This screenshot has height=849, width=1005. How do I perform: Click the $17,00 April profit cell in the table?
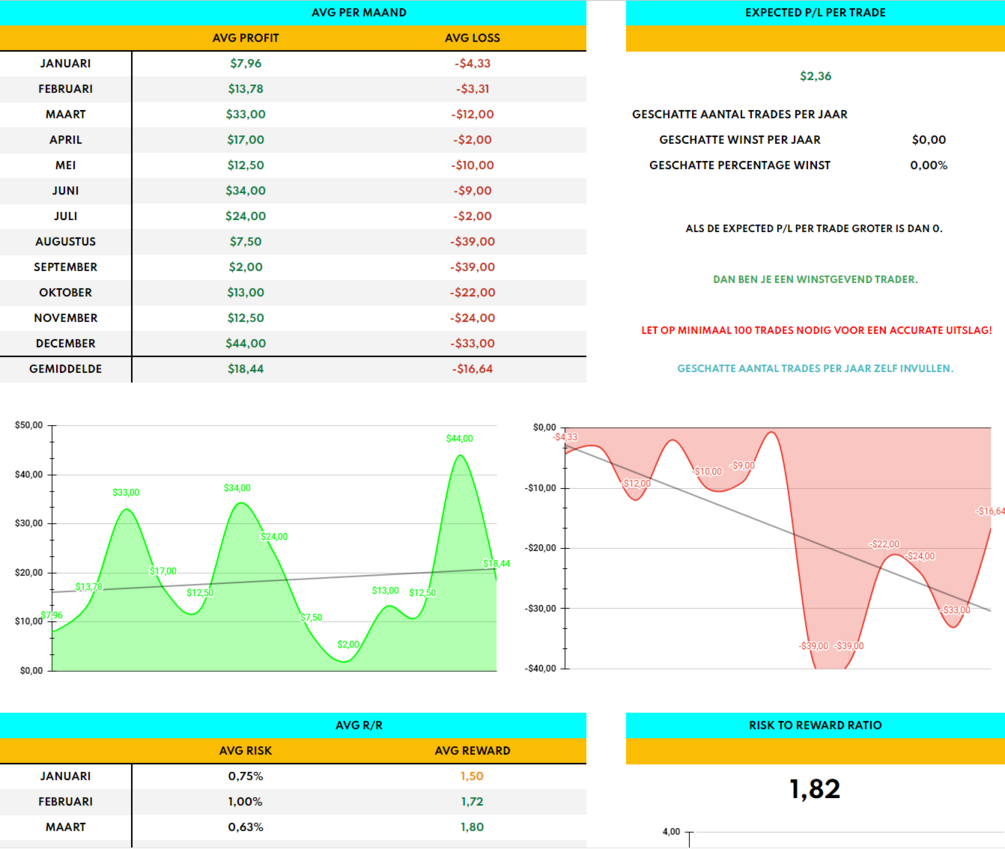tap(245, 140)
